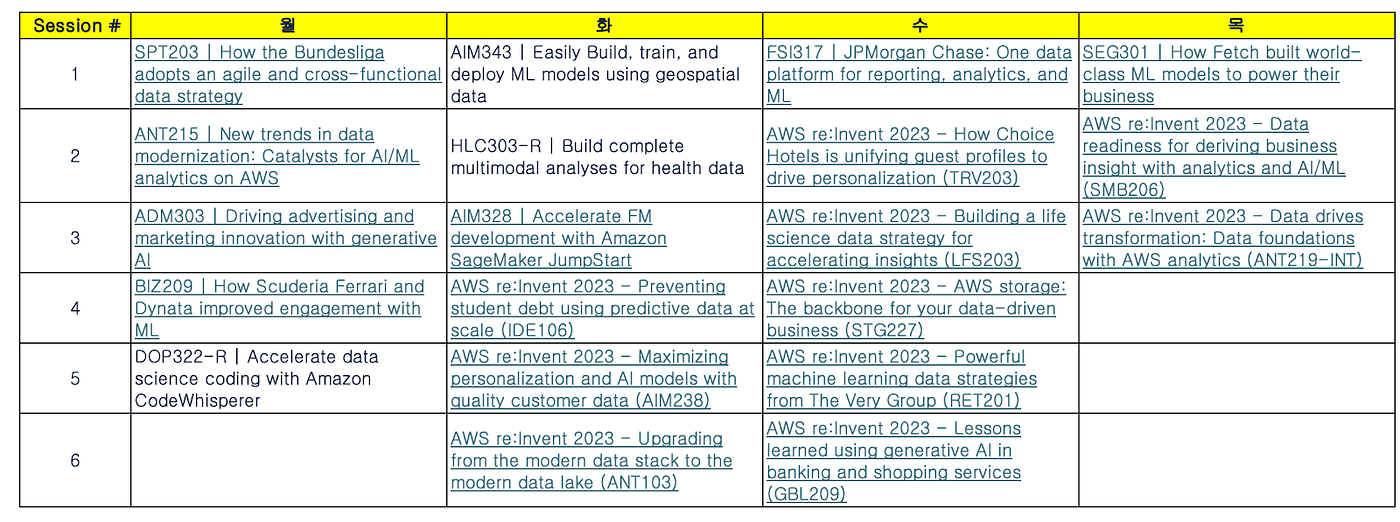1400x522 pixels.
Task: Open BIZ209 Scuderia Ferrari and Dynata link
Action: 280,308
